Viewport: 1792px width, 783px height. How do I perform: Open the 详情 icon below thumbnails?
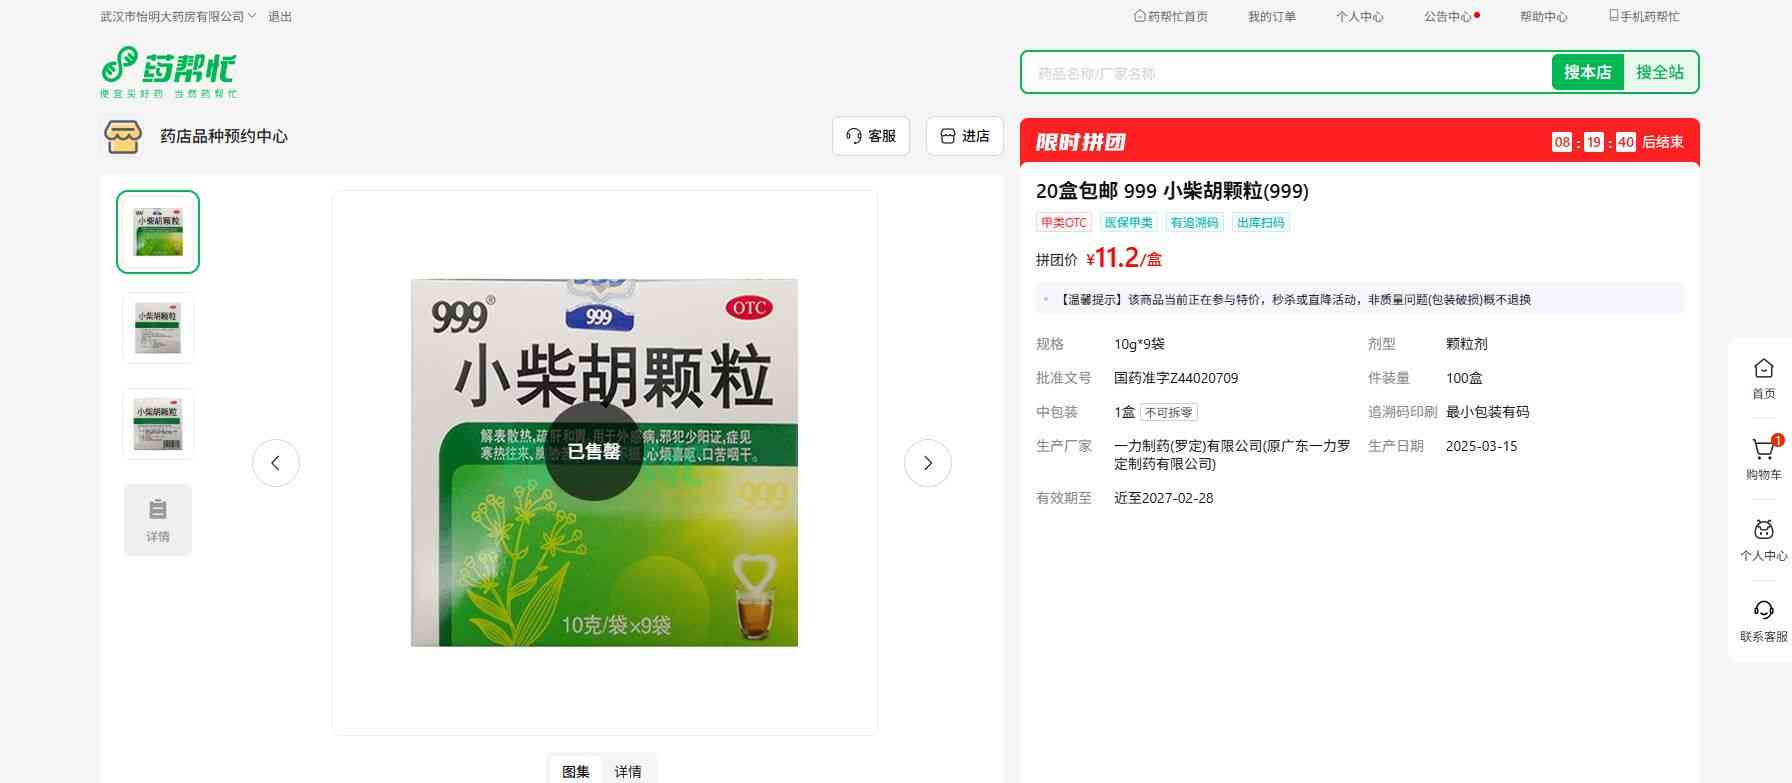click(x=158, y=520)
